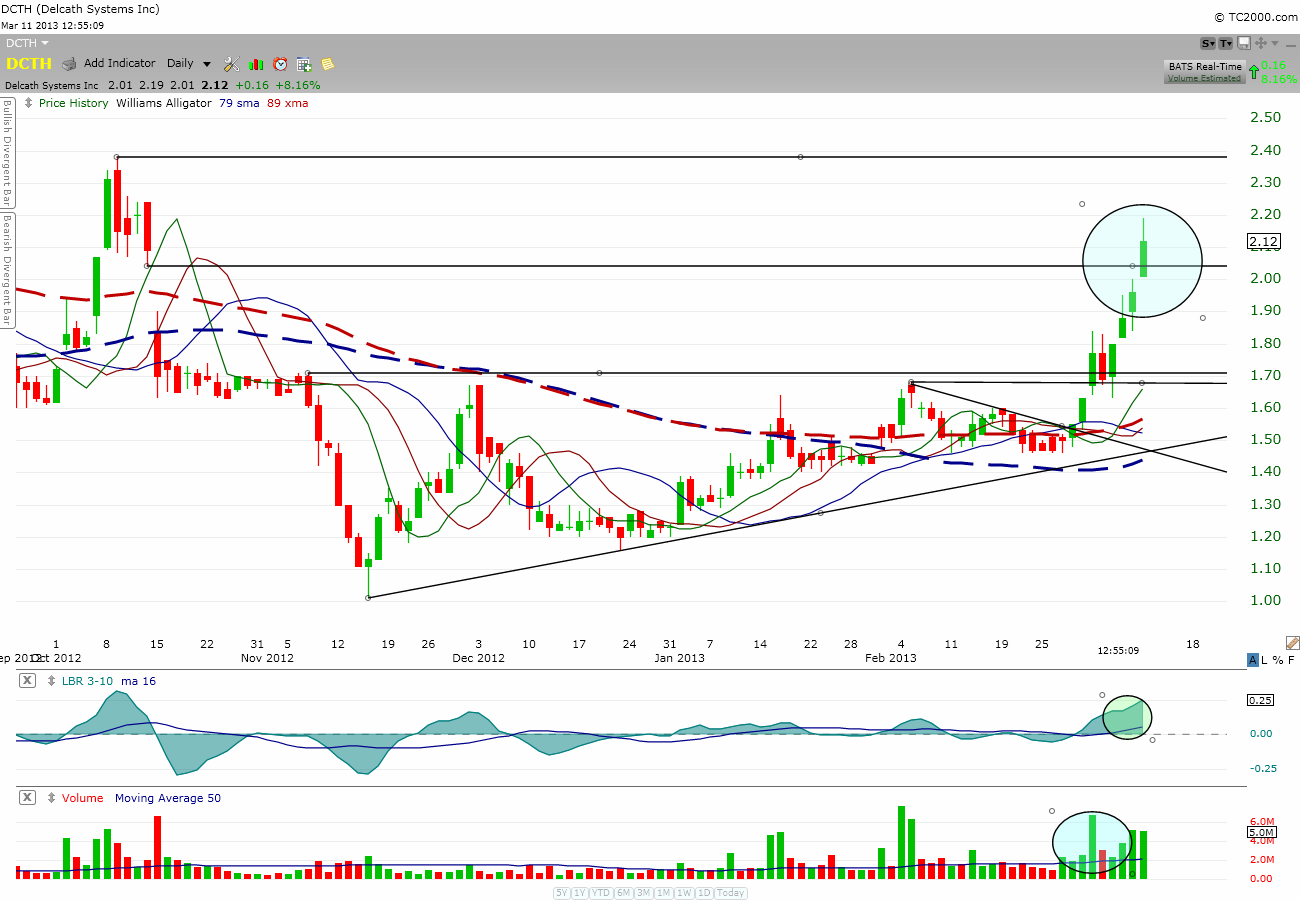
Task: Click the 0.25 LBR axis marker
Action: (1262, 700)
